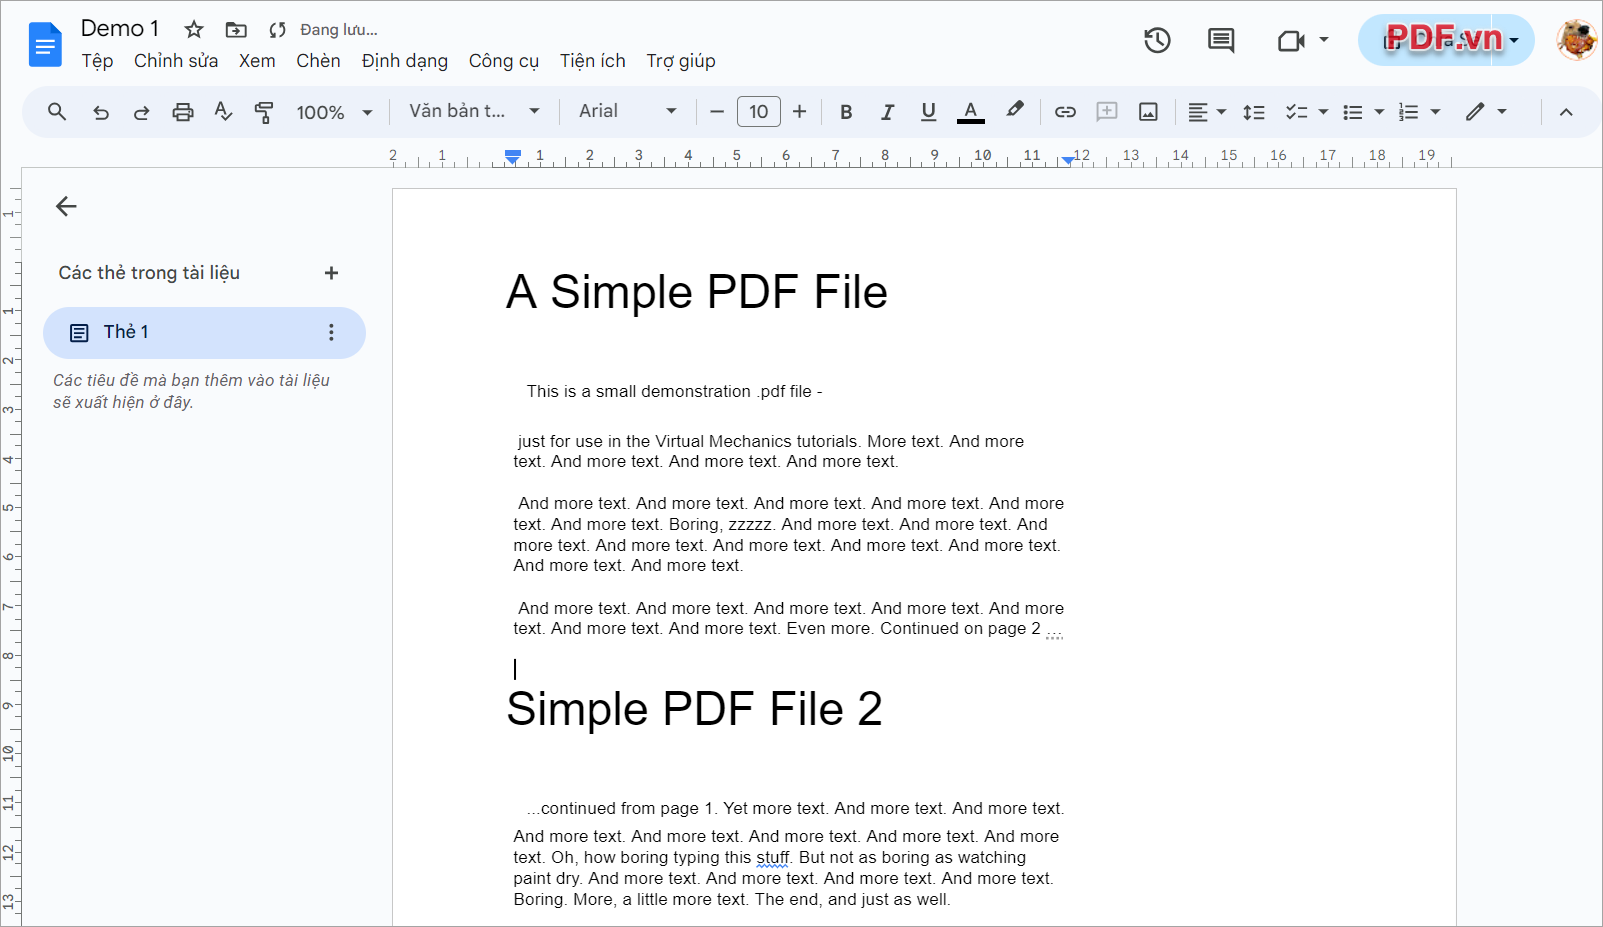Click the font size field

pos(759,112)
